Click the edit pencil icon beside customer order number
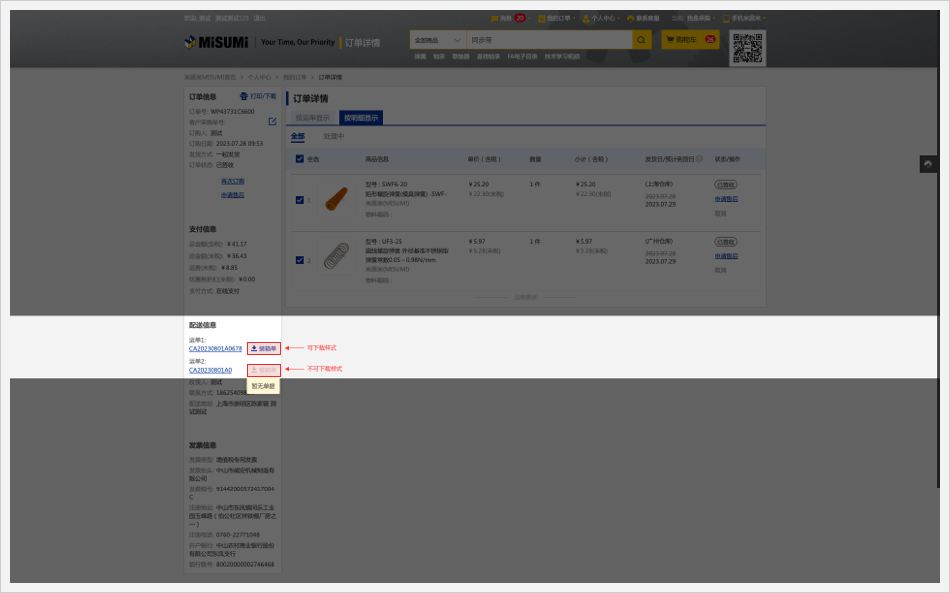The image size is (950, 593). (272, 121)
